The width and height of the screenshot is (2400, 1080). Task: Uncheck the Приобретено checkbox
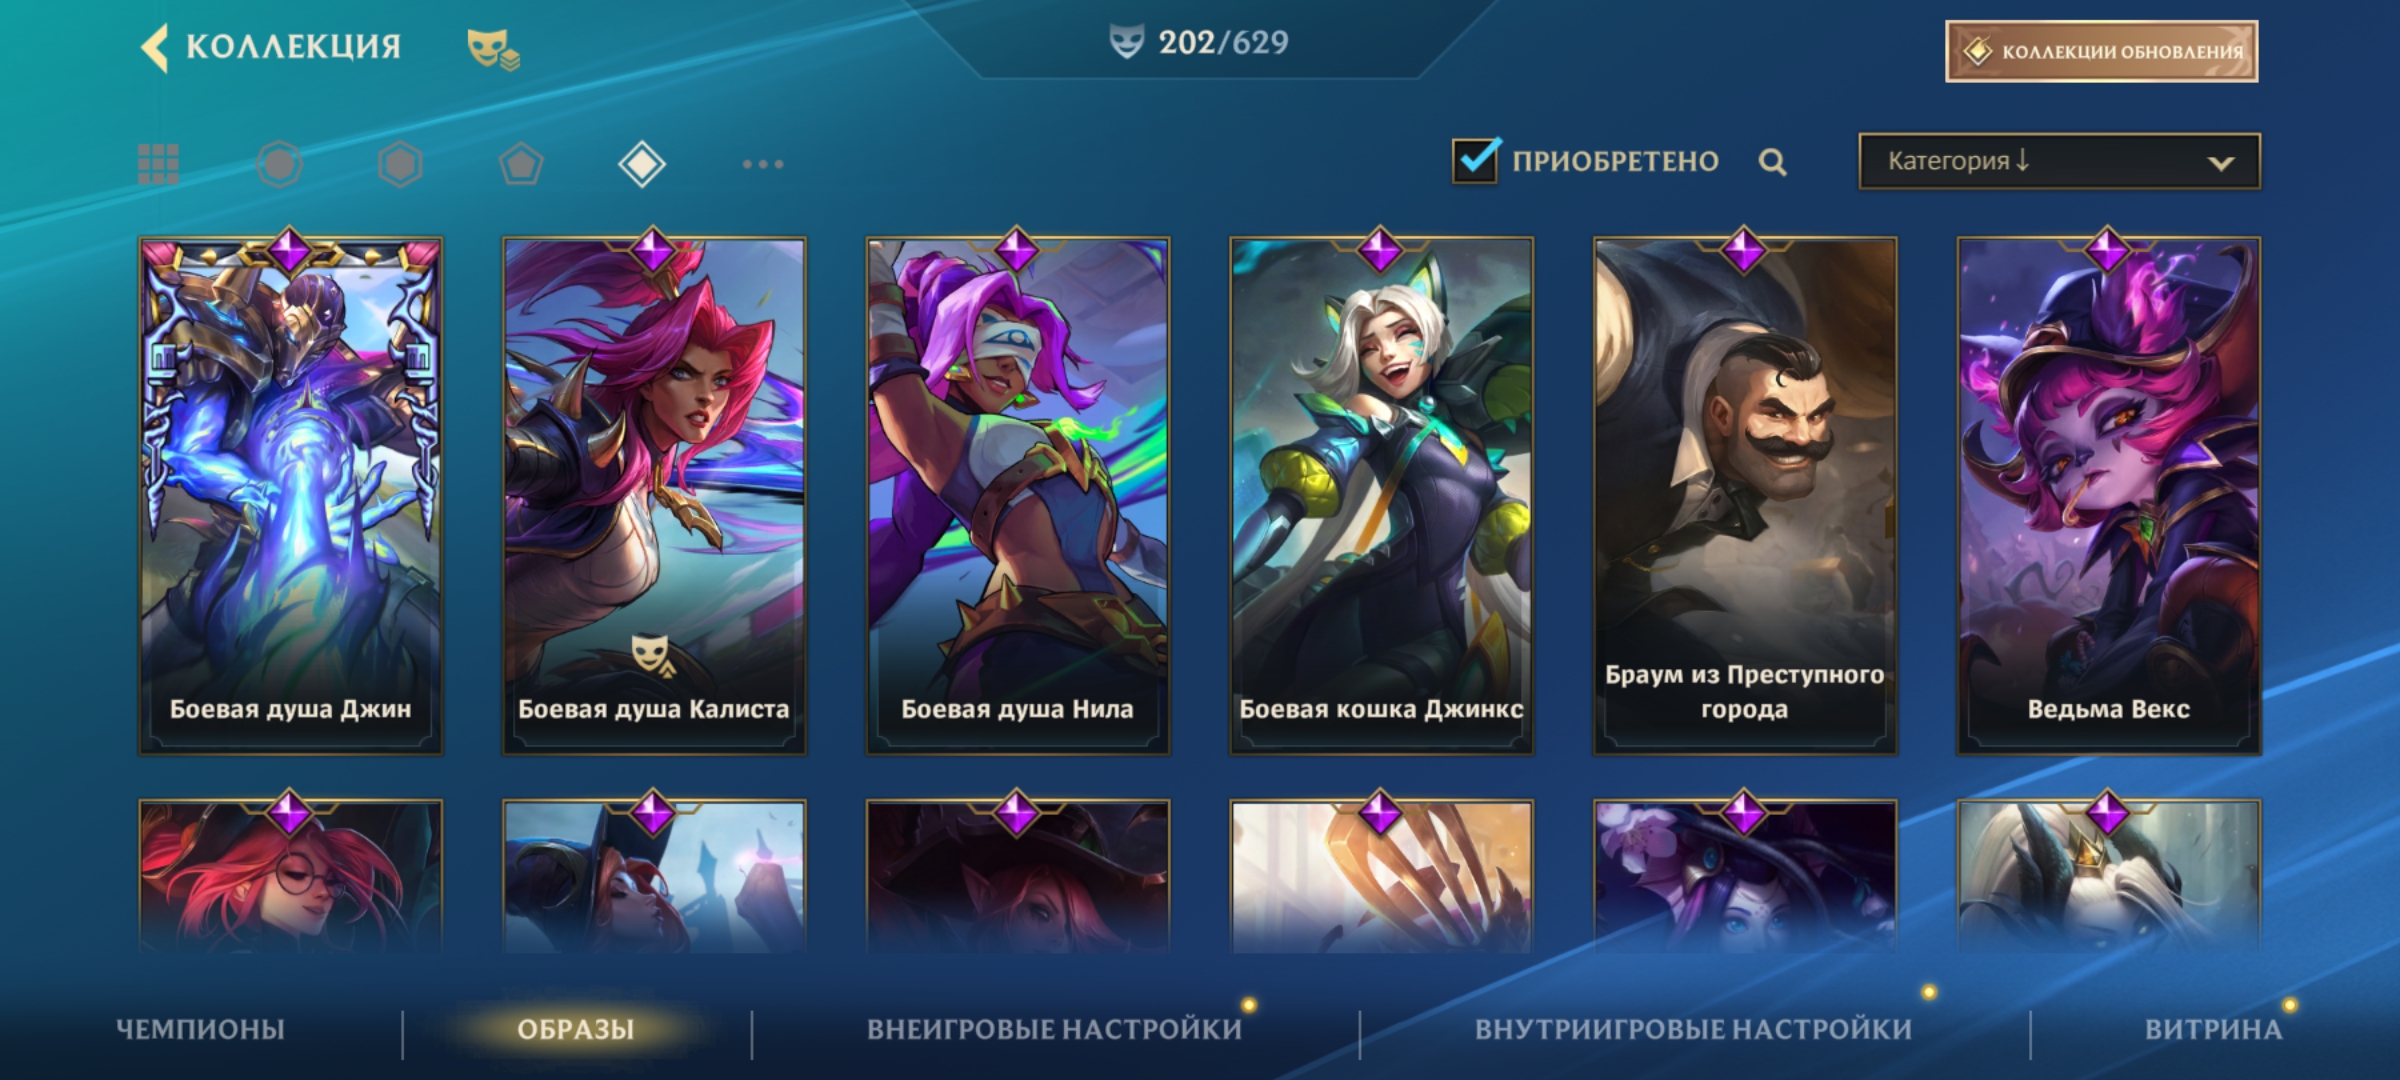coord(1476,160)
